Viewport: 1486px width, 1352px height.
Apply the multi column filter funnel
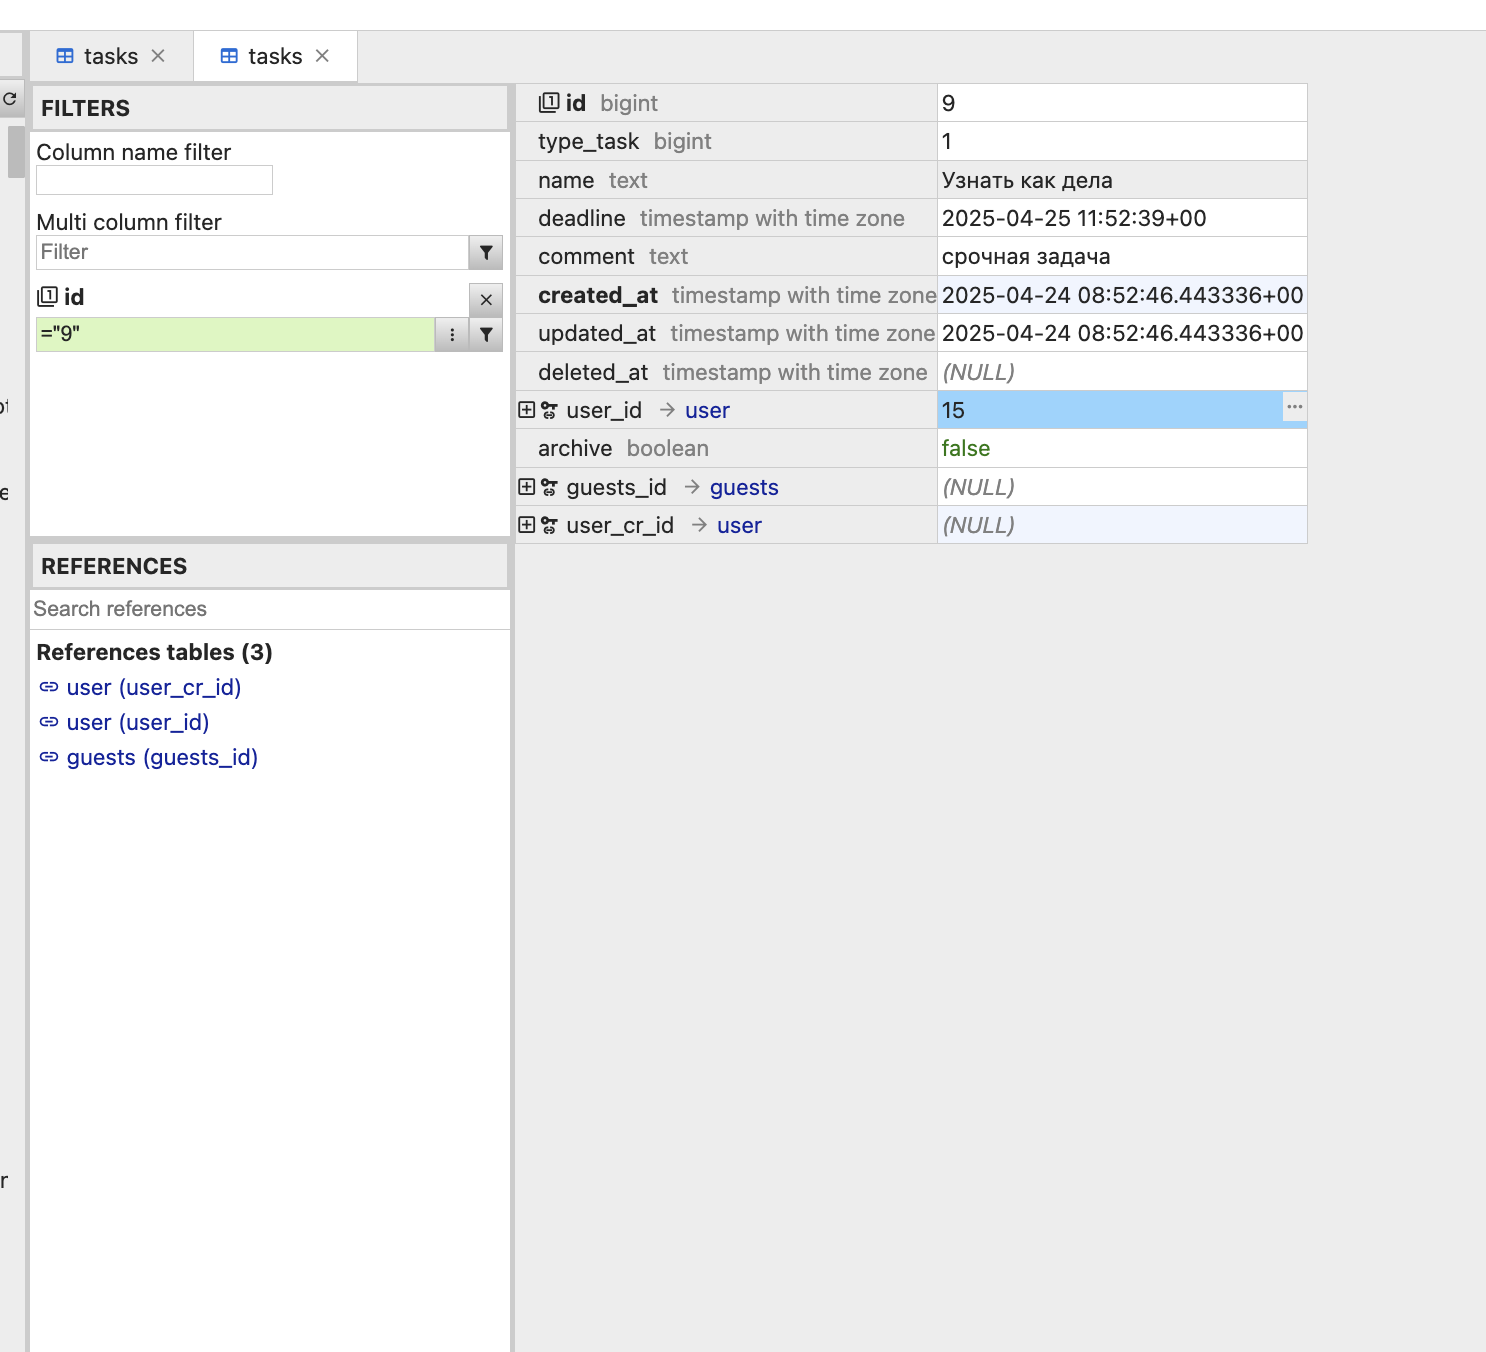(x=486, y=252)
